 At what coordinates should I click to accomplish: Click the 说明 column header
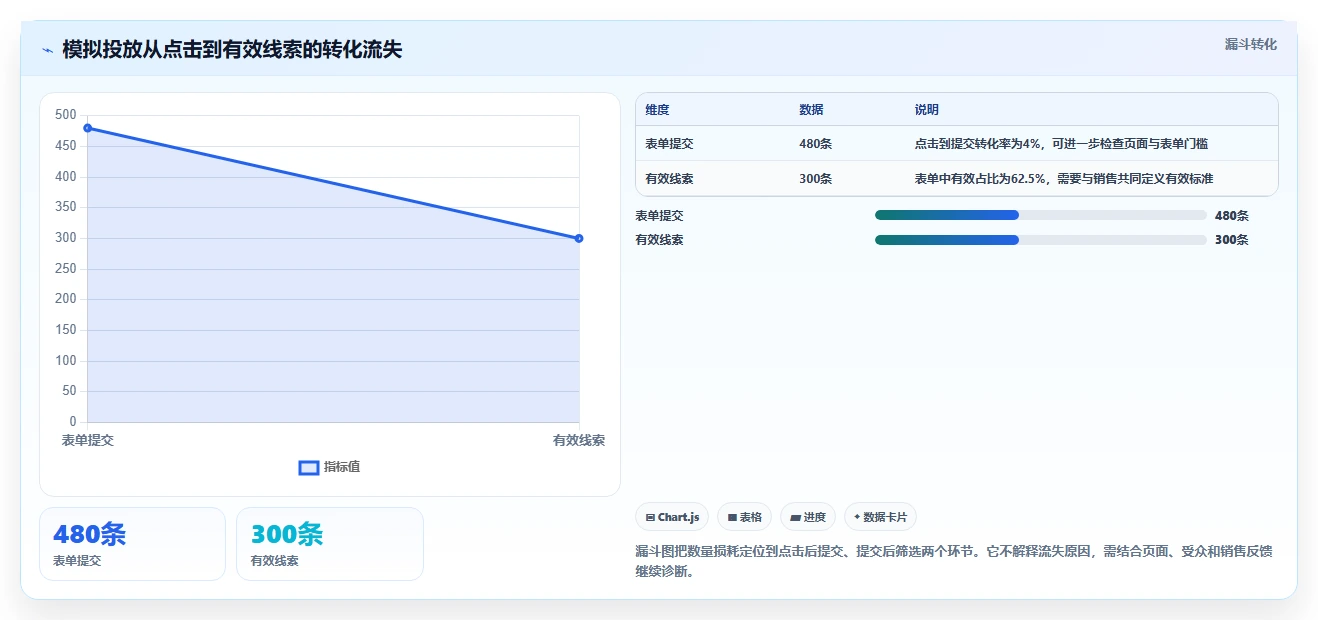tap(926, 110)
